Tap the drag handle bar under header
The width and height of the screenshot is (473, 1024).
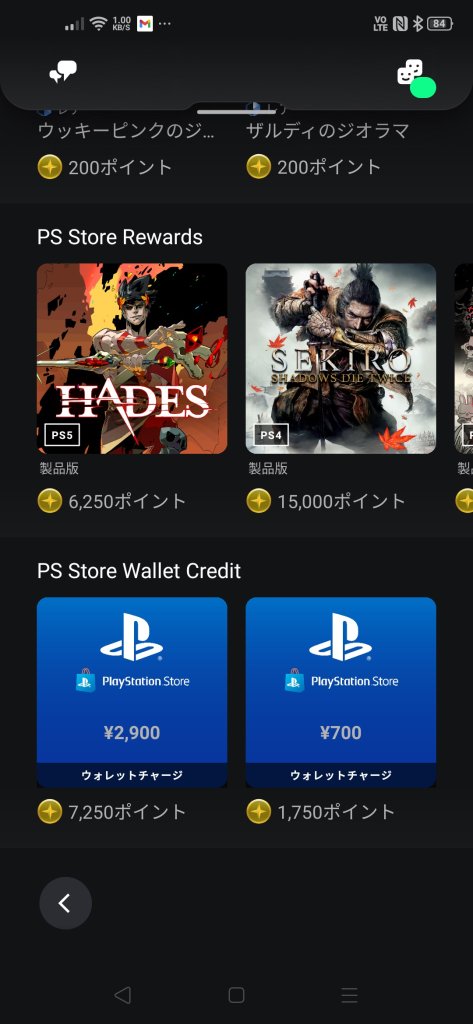click(236, 112)
